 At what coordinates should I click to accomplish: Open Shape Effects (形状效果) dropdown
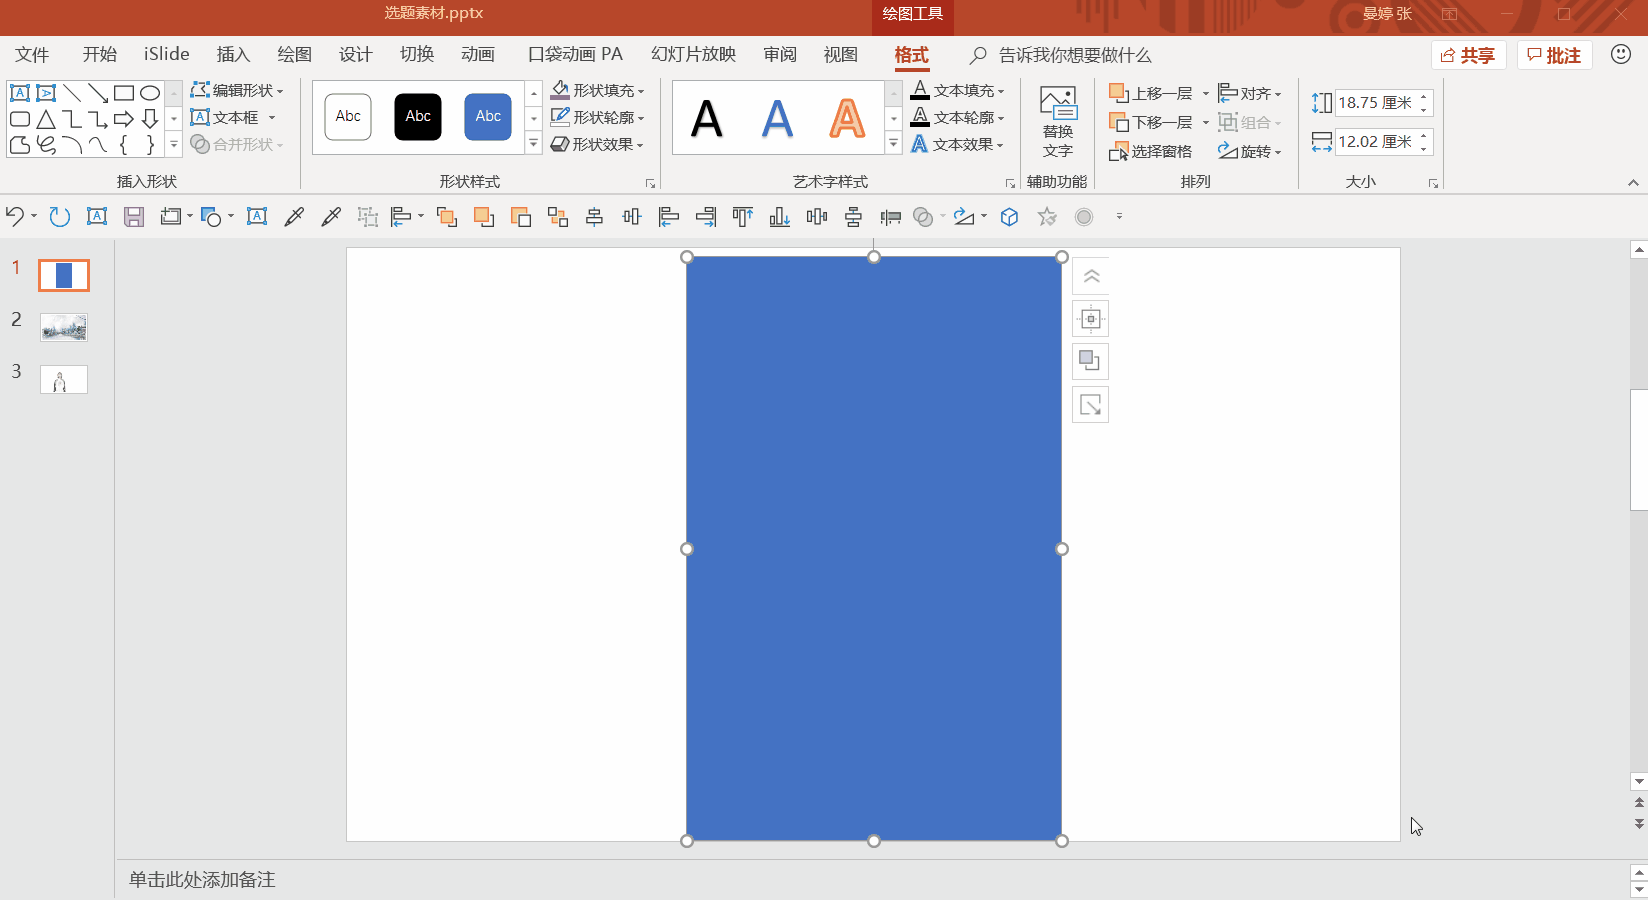(x=598, y=144)
